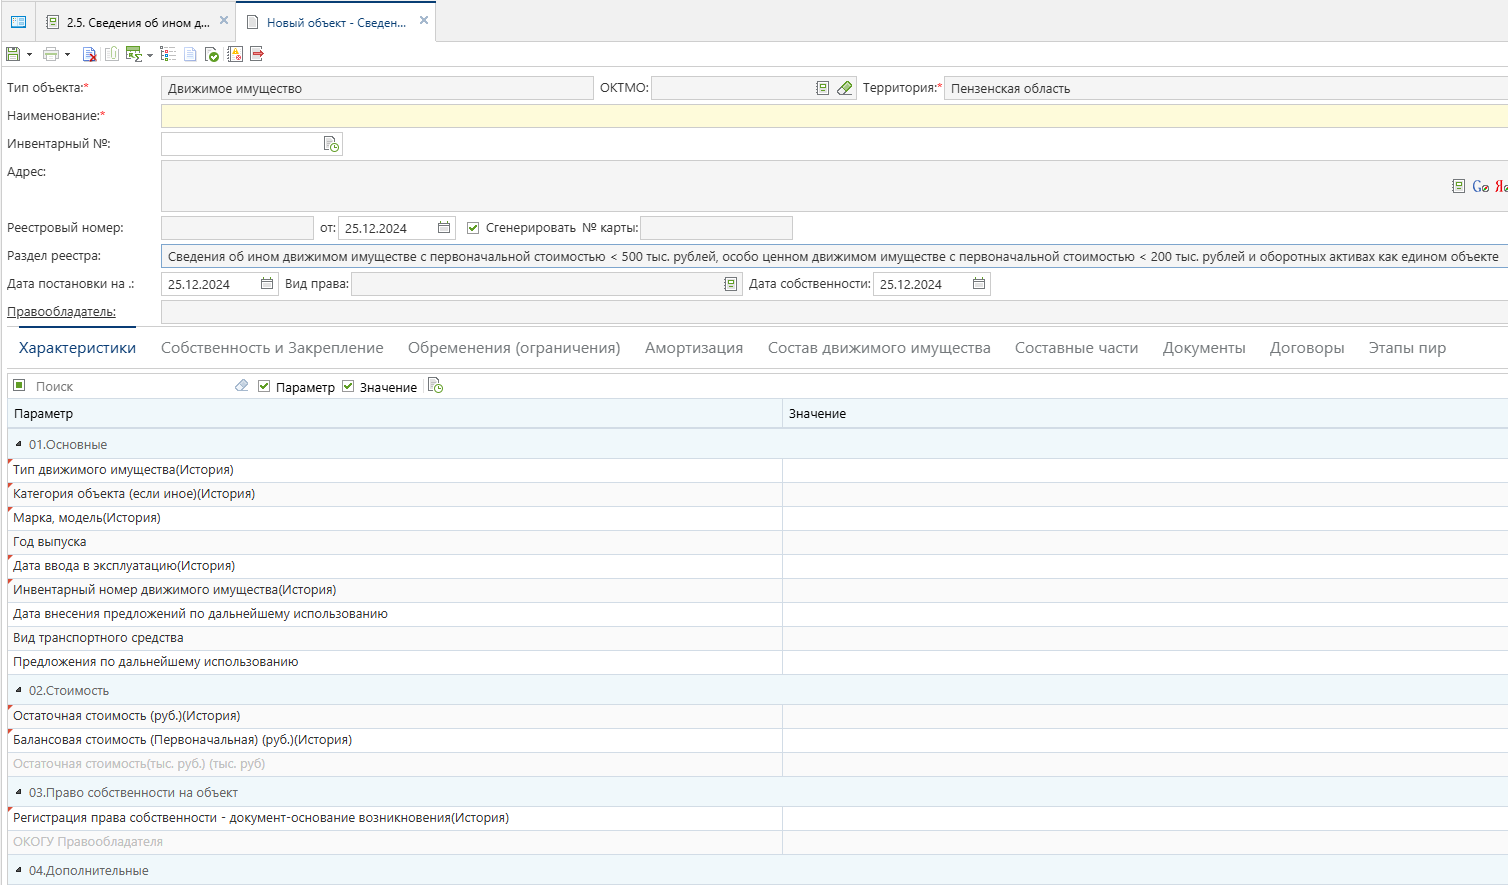Open the Состав движимого имущества tab

tap(879, 348)
